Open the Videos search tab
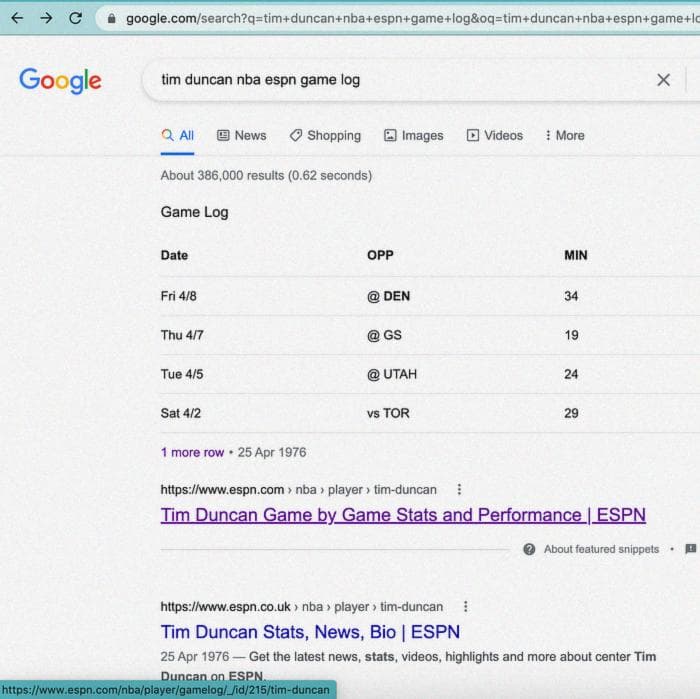The image size is (700, 699). coord(494,135)
